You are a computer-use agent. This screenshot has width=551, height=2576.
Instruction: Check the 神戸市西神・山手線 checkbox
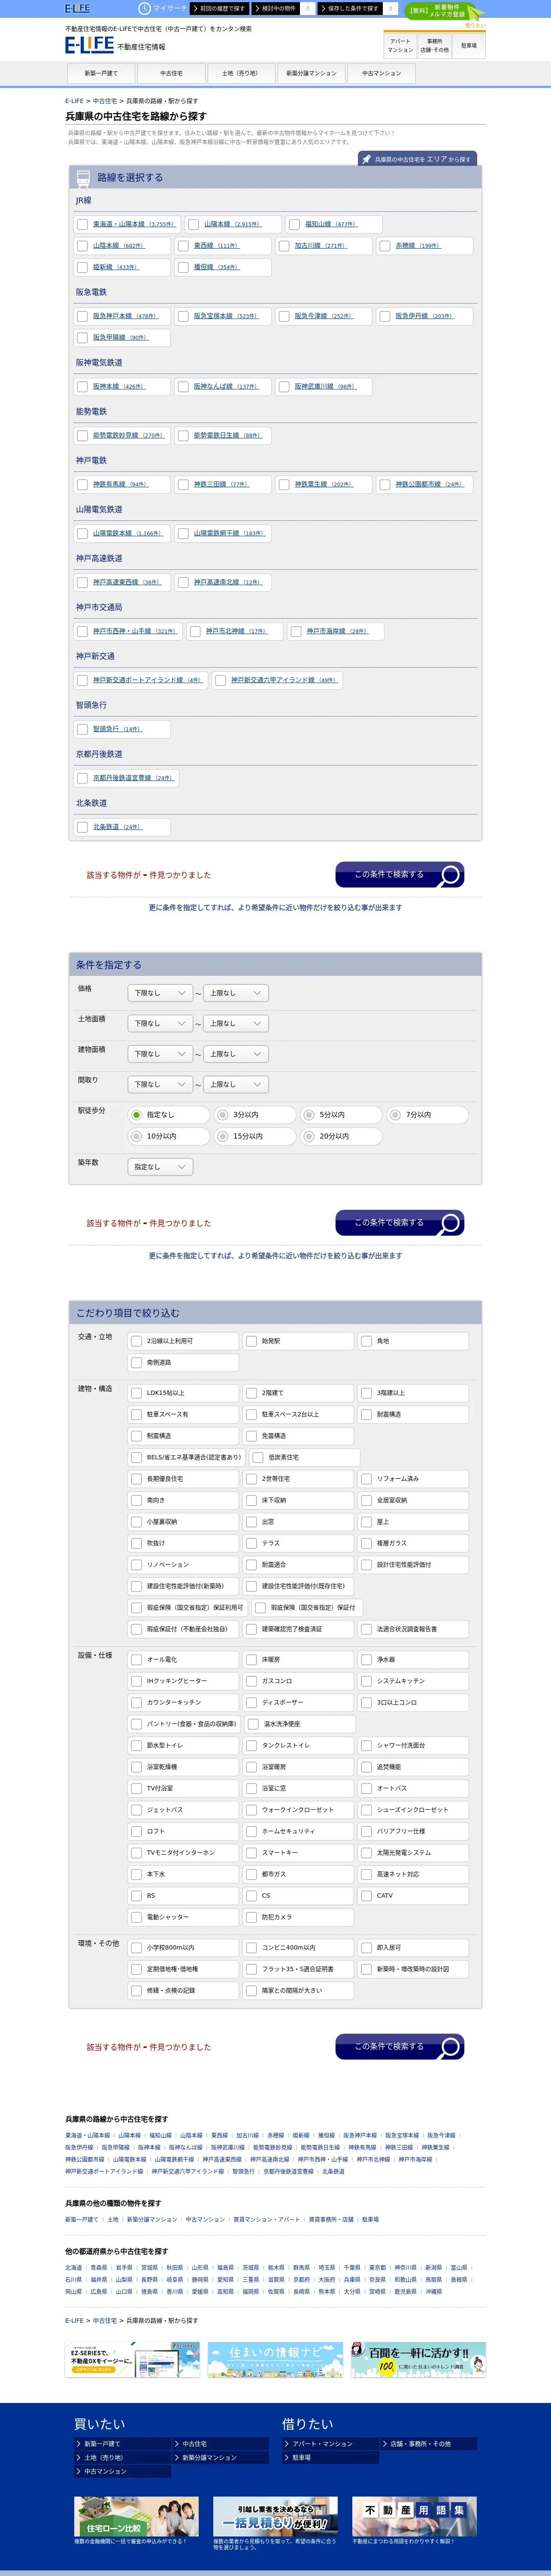82,631
